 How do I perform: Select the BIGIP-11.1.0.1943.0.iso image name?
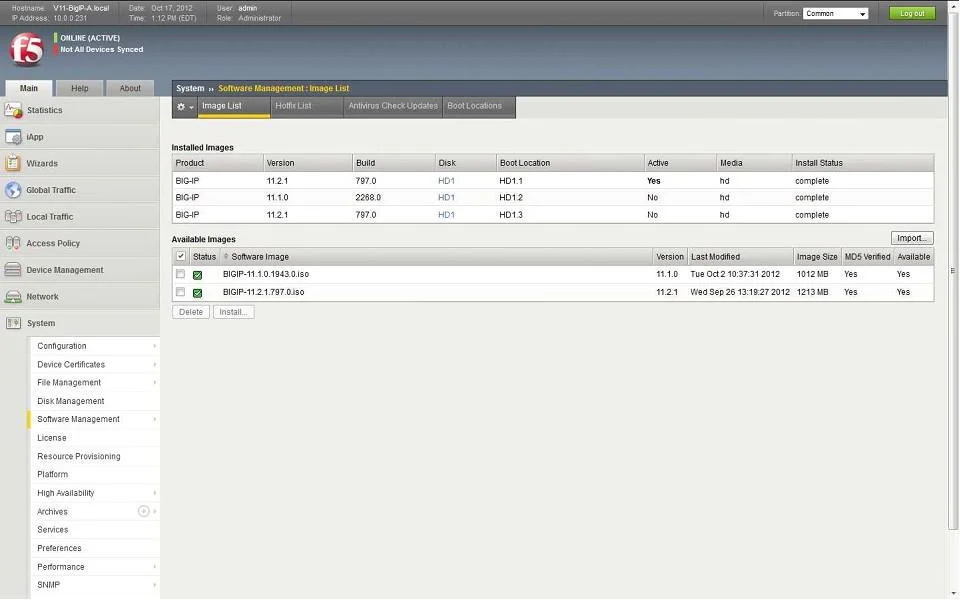(266, 274)
